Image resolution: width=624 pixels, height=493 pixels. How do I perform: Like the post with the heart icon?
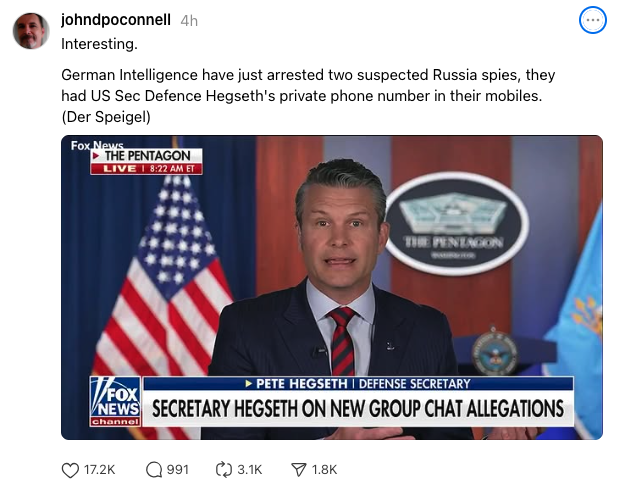point(70,470)
